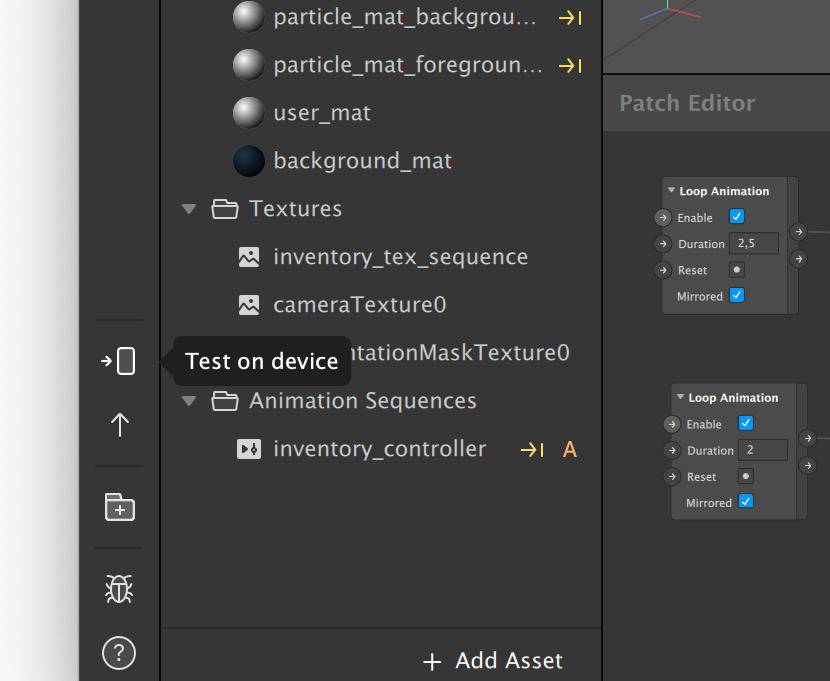Image resolution: width=830 pixels, height=681 pixels.
Task: Click the arrow icon beside particle_mat_foreground
Action: (x=570, y=66)
